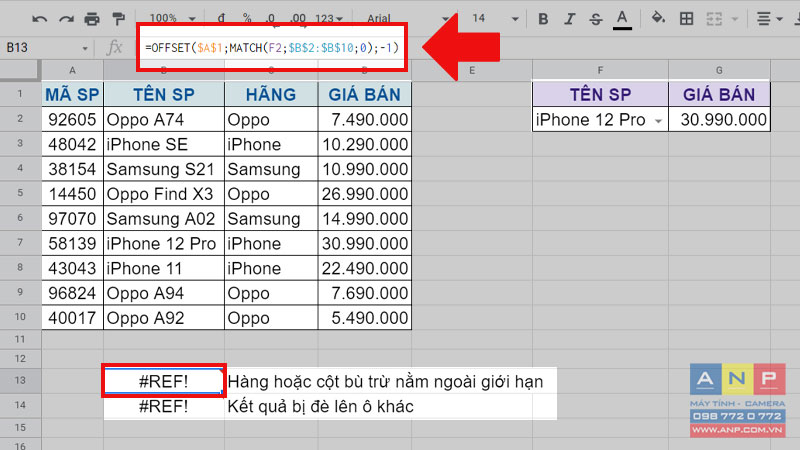The height and width of the screenshot is (450, 800).
Task: Click the TÊN SP header in column F
Action: click(x=600, y=94)
